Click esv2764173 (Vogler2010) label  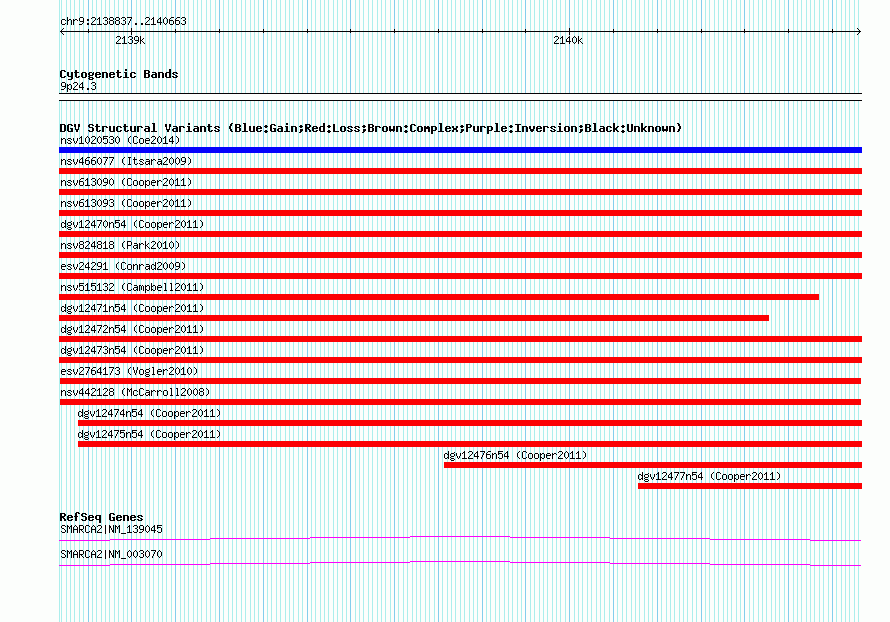[x=129, y=371]
